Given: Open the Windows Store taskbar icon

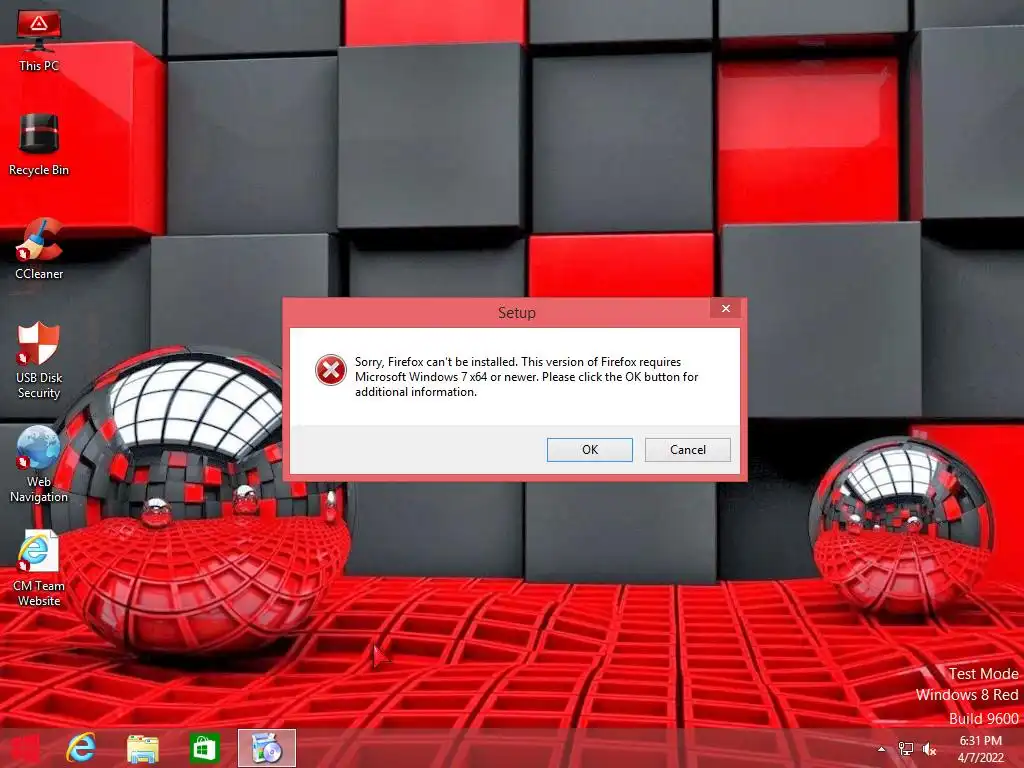Looking at the screenshot, I should (204, 748).
